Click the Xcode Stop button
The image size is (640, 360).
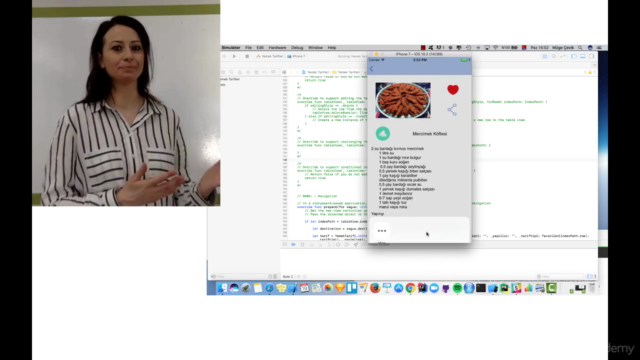point(247,56)
